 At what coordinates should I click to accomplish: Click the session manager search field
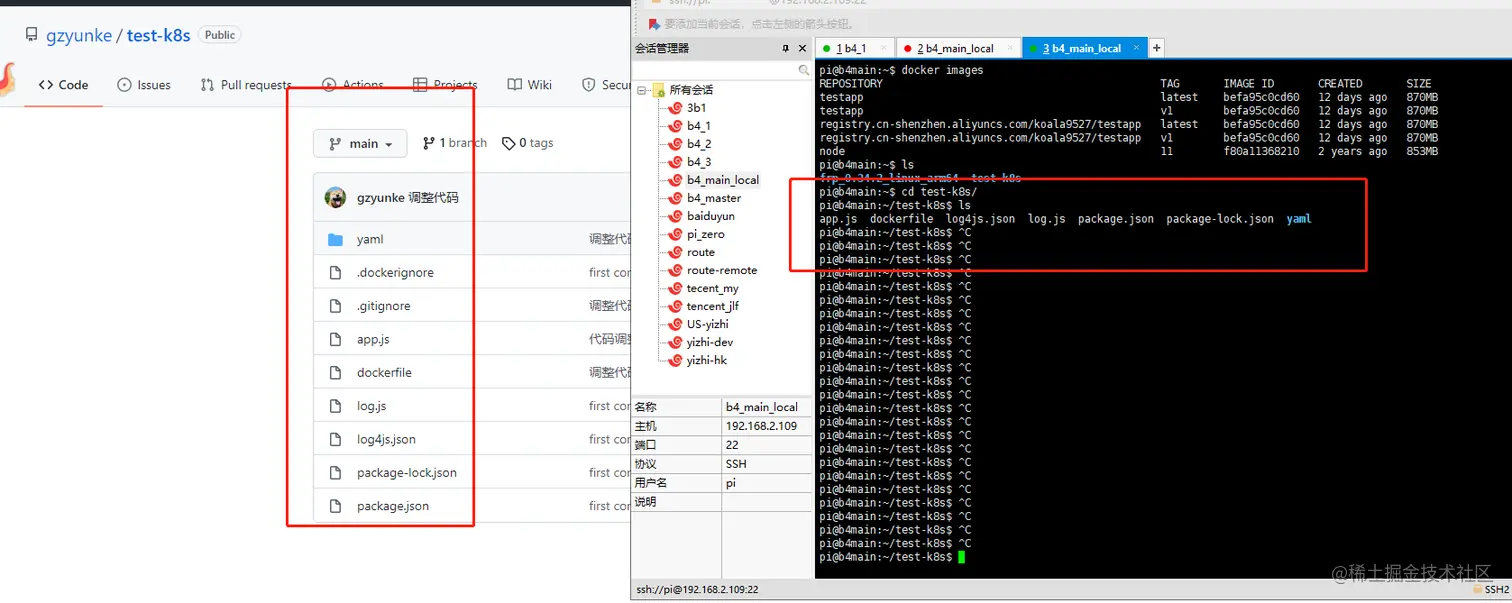pyautogui.click(x=715, y=70)
